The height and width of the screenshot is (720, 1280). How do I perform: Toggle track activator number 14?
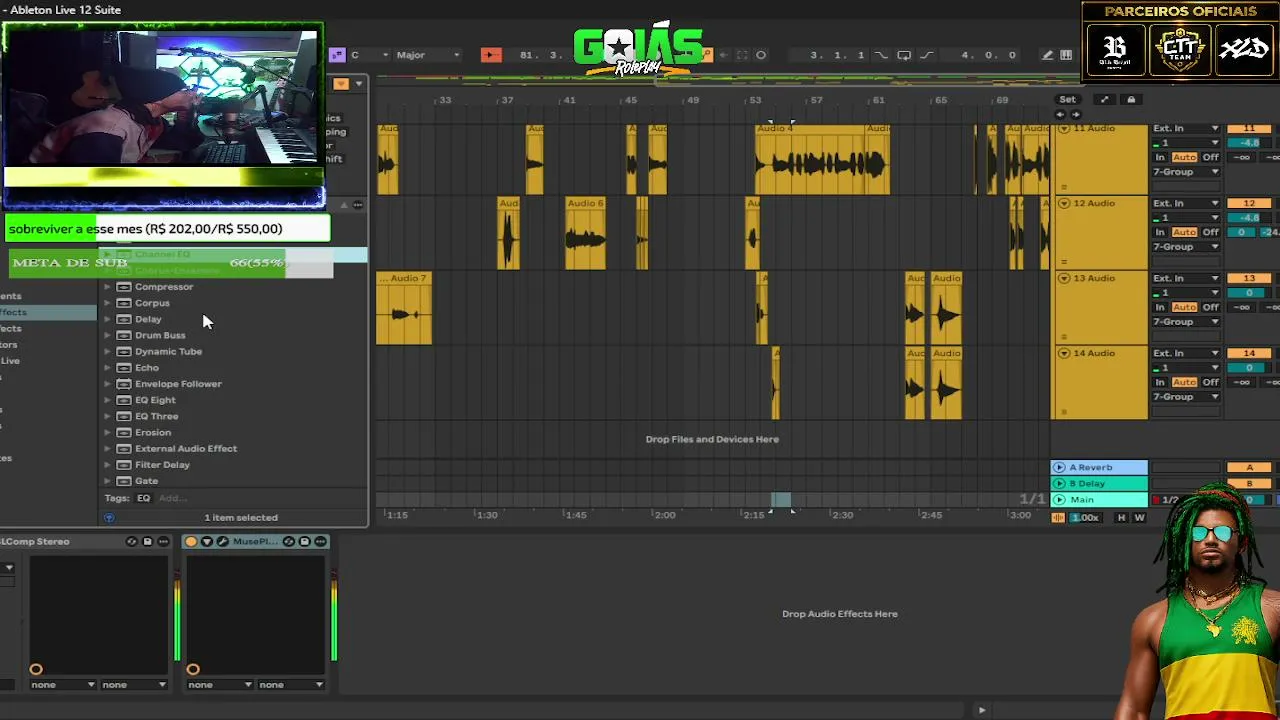pos(1249,354)
